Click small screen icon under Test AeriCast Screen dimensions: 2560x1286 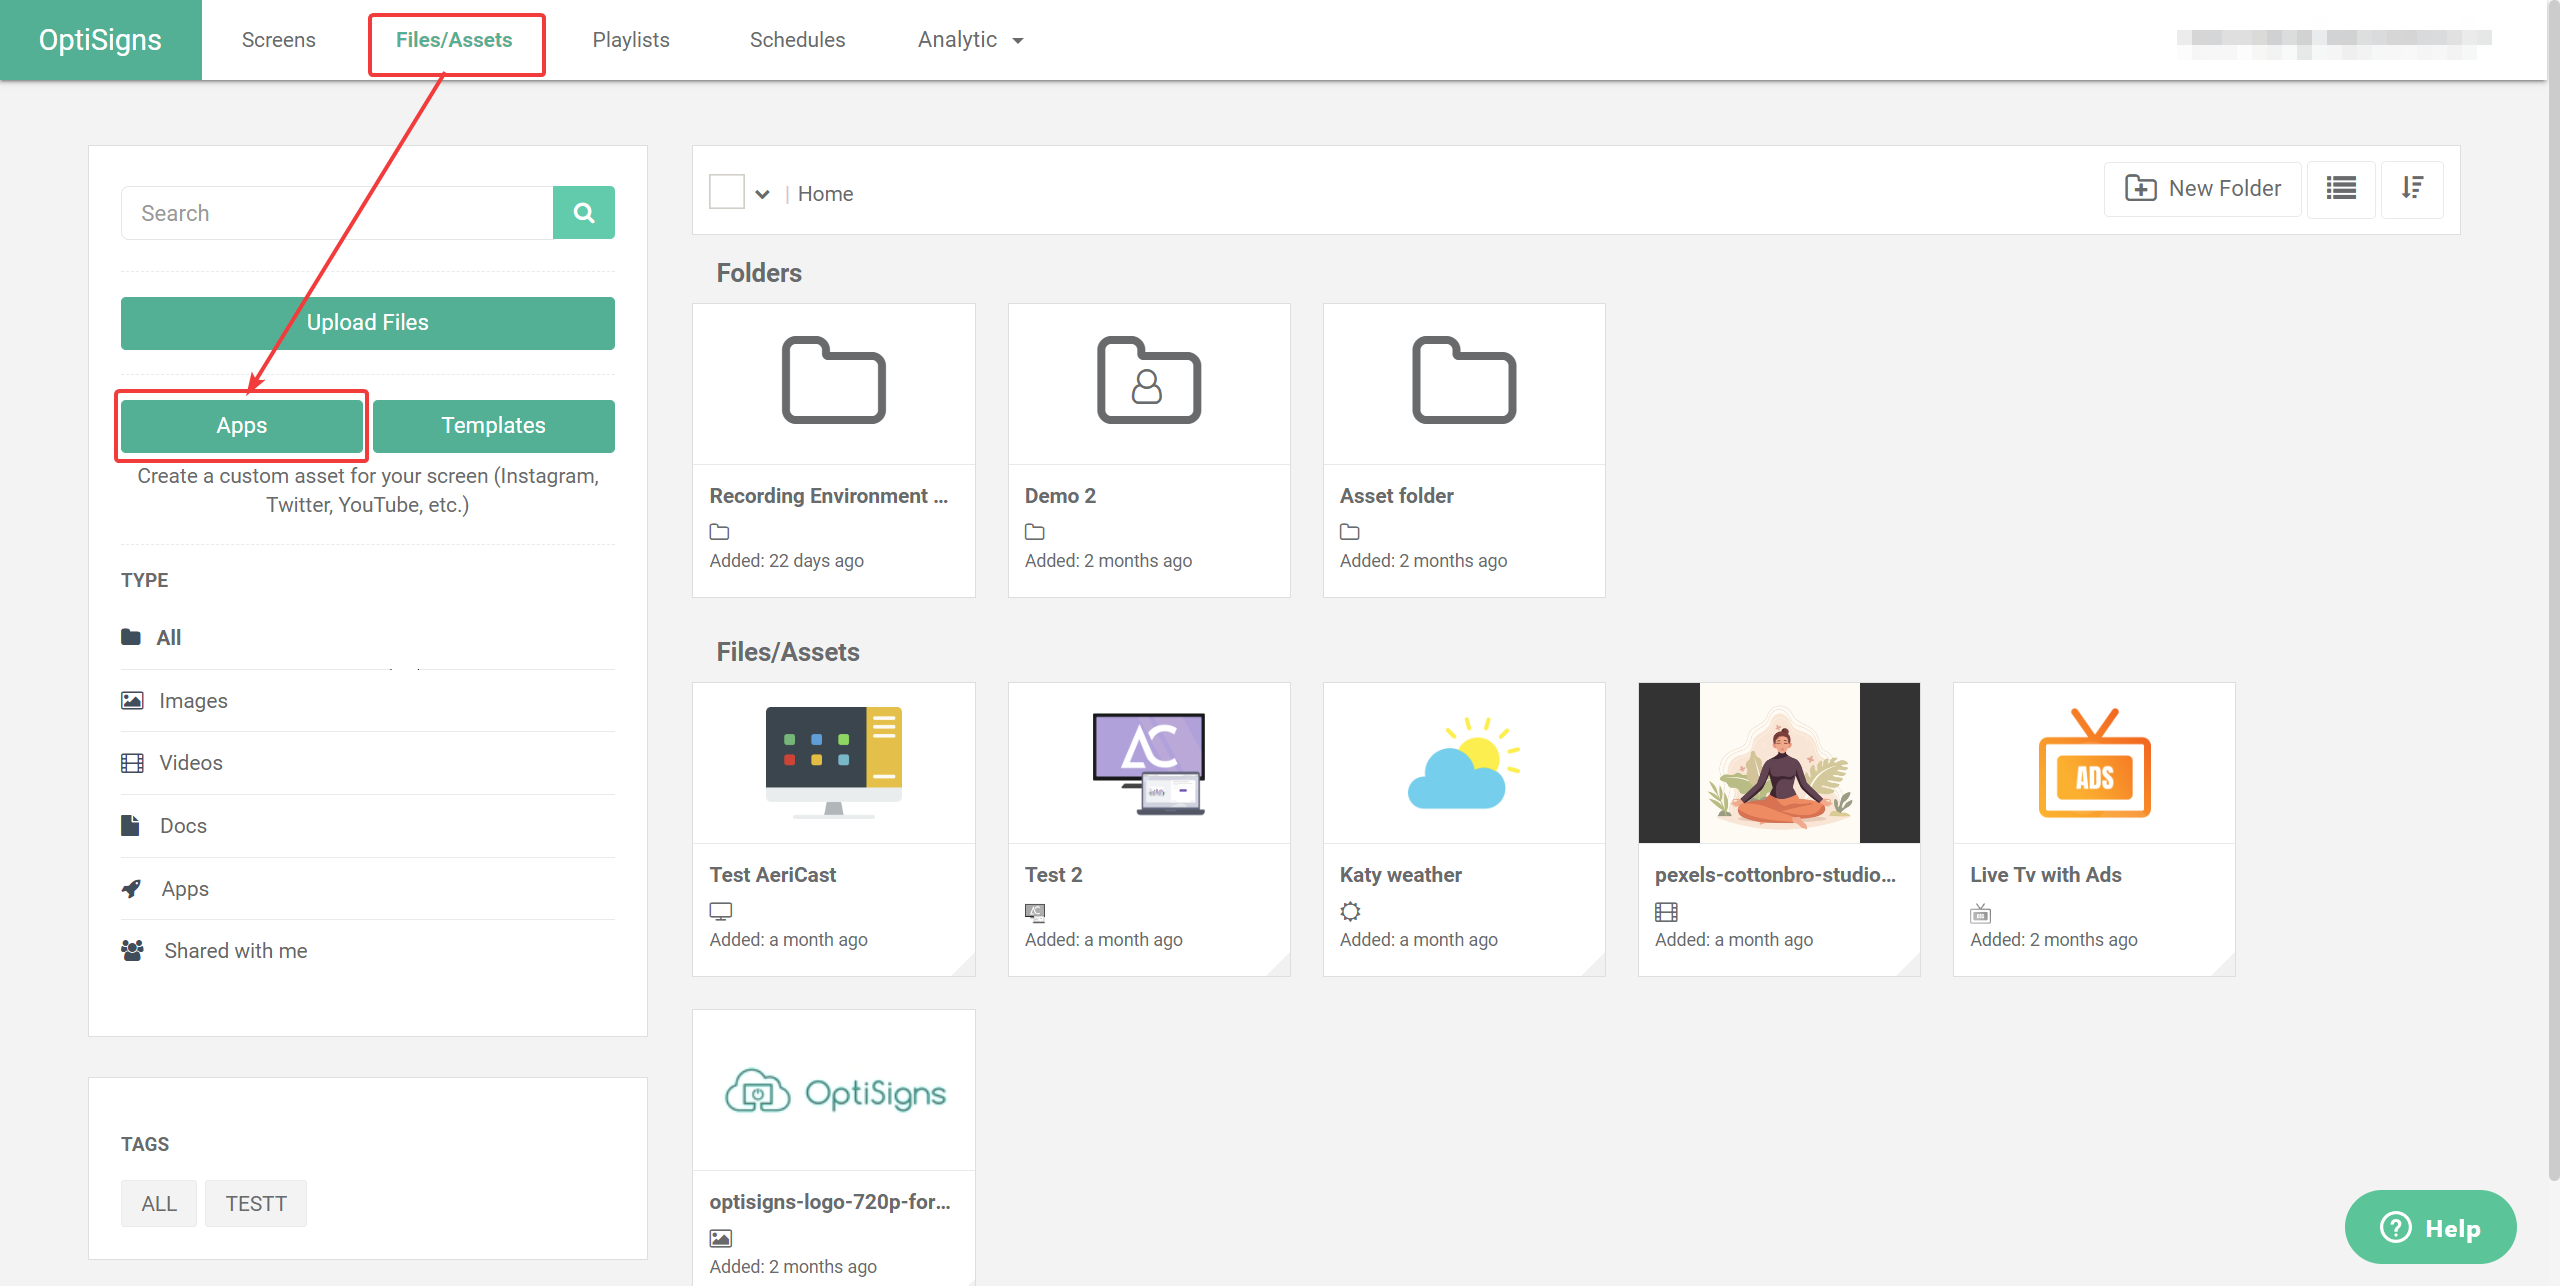pos(721,911)
